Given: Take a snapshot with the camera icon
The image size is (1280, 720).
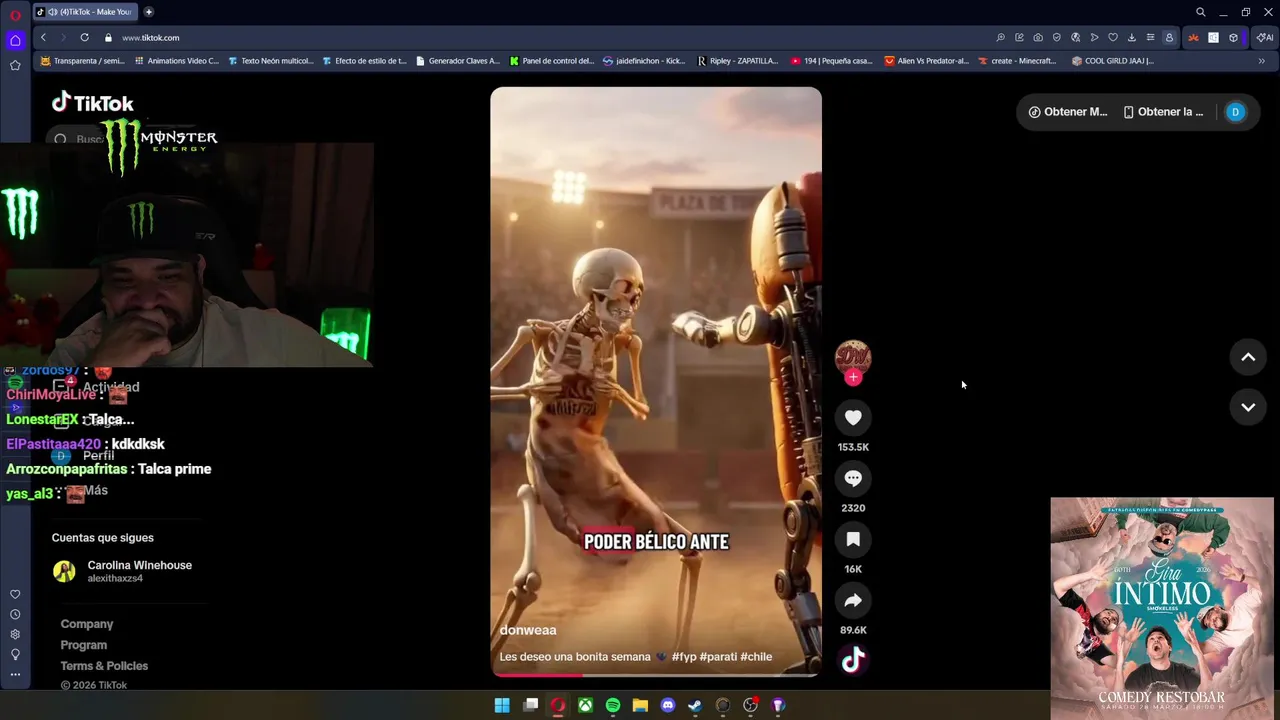Looking at the screenshot, I should click(x=1038, y=37).
